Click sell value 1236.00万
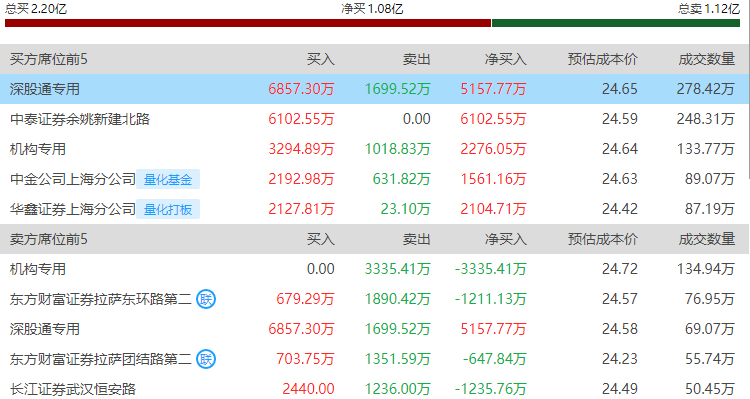Screen dimensions: 750x399 point(397,389)
